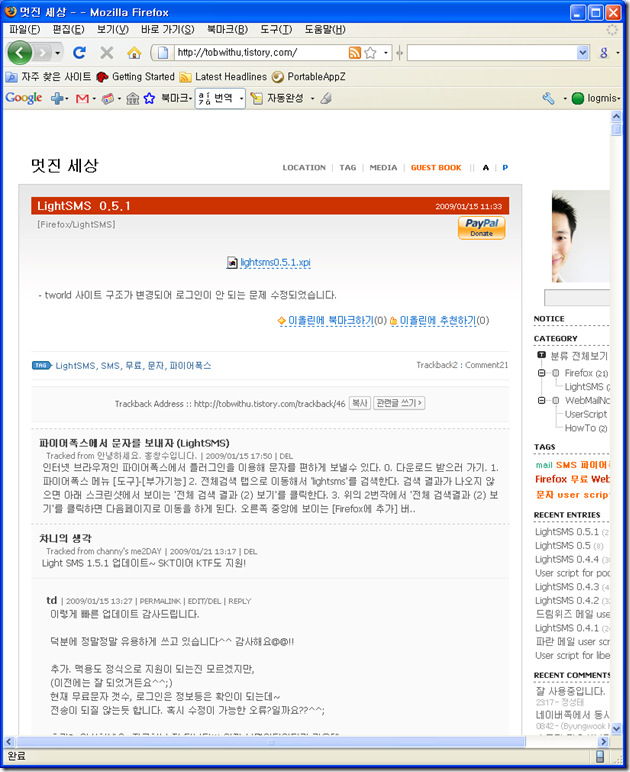Click the PayPal Donate button

pyautogui.click(x=481, y=228)
